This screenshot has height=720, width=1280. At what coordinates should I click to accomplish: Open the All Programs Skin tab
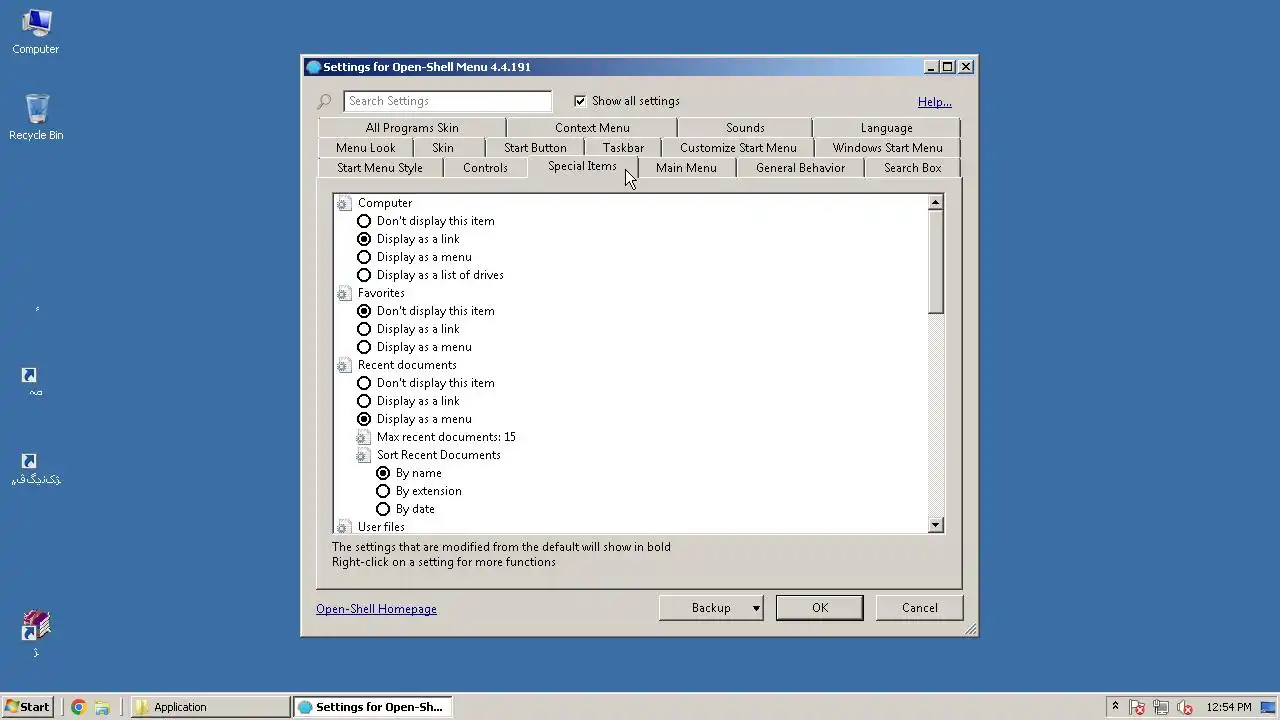pos(412,128)
